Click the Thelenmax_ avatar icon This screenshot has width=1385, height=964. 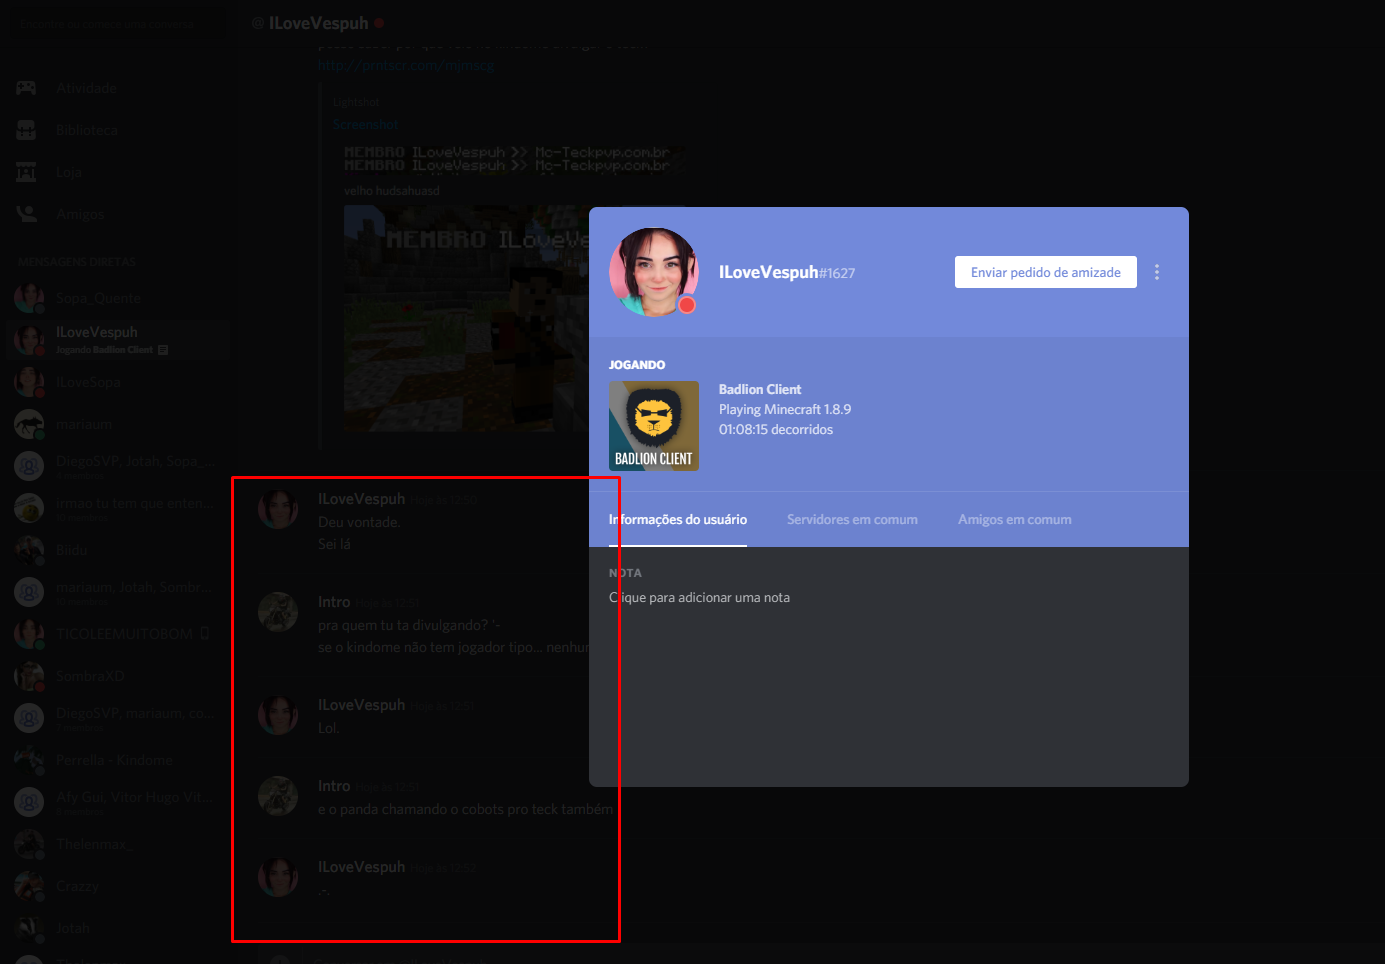point(29,844)
